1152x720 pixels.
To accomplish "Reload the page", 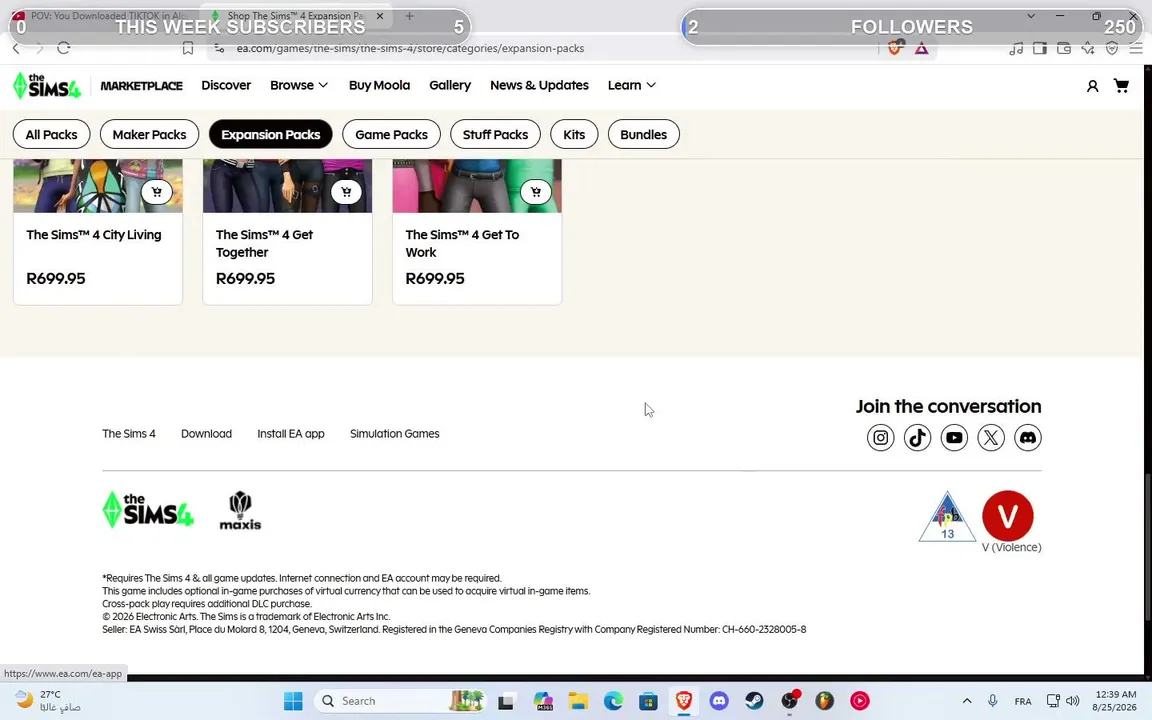I will pos(64,48).
